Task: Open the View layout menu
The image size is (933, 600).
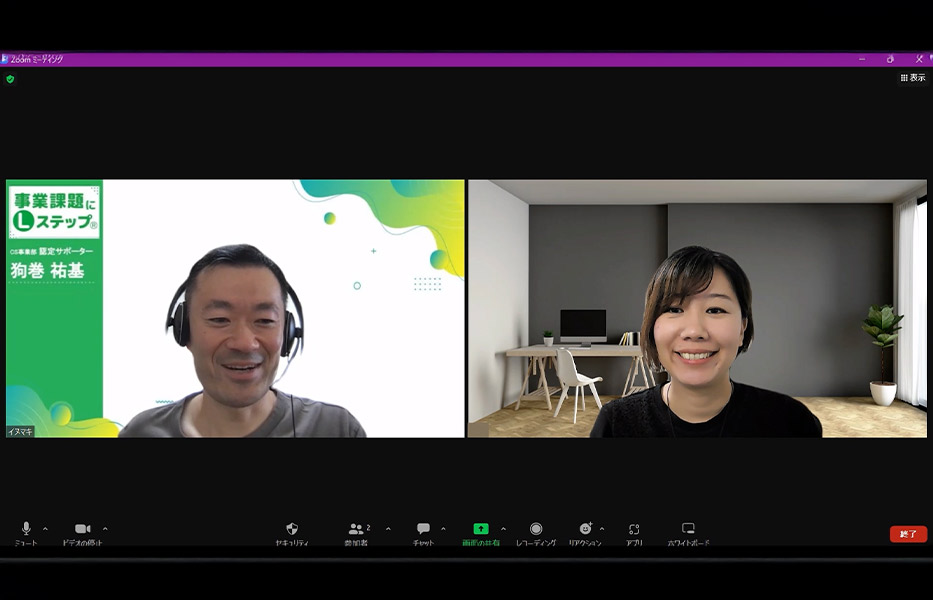Action: pyautogui.click(x=912, y=78)
